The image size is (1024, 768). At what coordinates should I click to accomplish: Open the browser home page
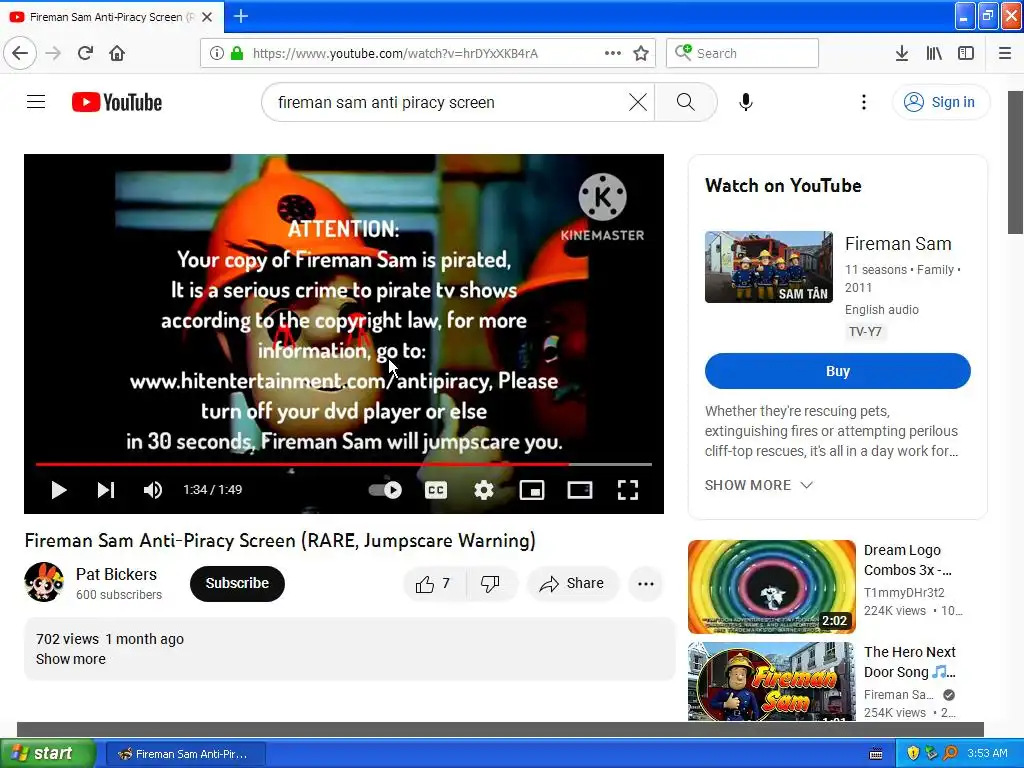[117, 53]
